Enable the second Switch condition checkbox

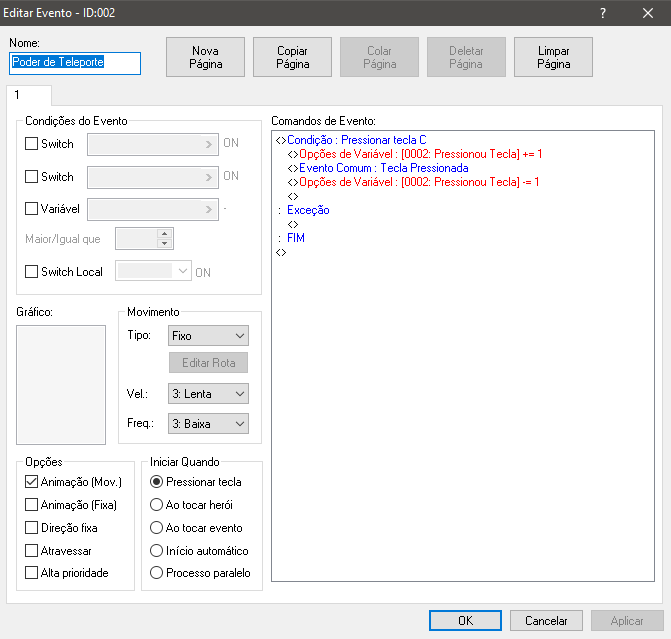[31, 176]
